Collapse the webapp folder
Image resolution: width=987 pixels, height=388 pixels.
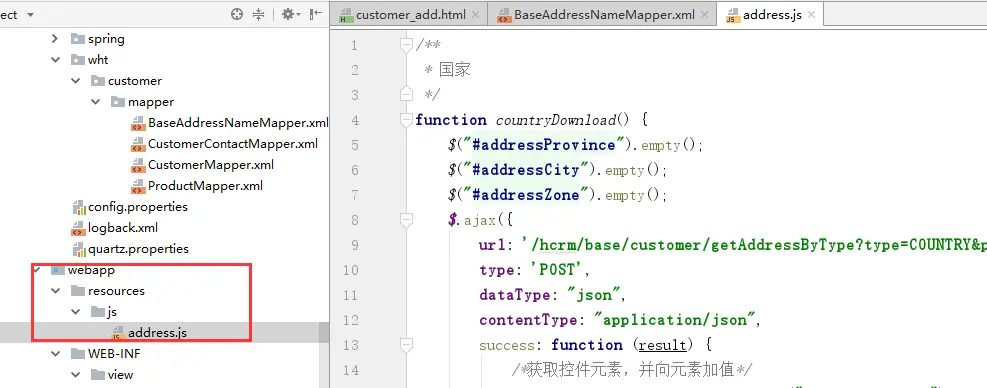[x=36, y=270]
